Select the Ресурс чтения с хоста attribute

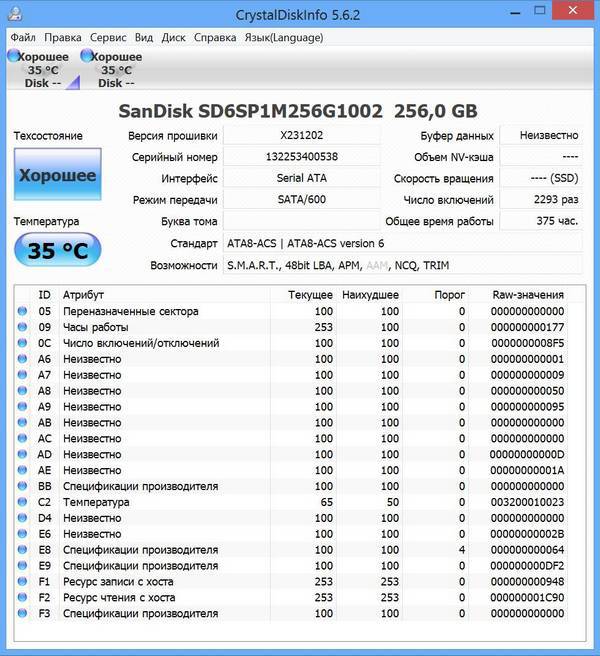(119, 597)
